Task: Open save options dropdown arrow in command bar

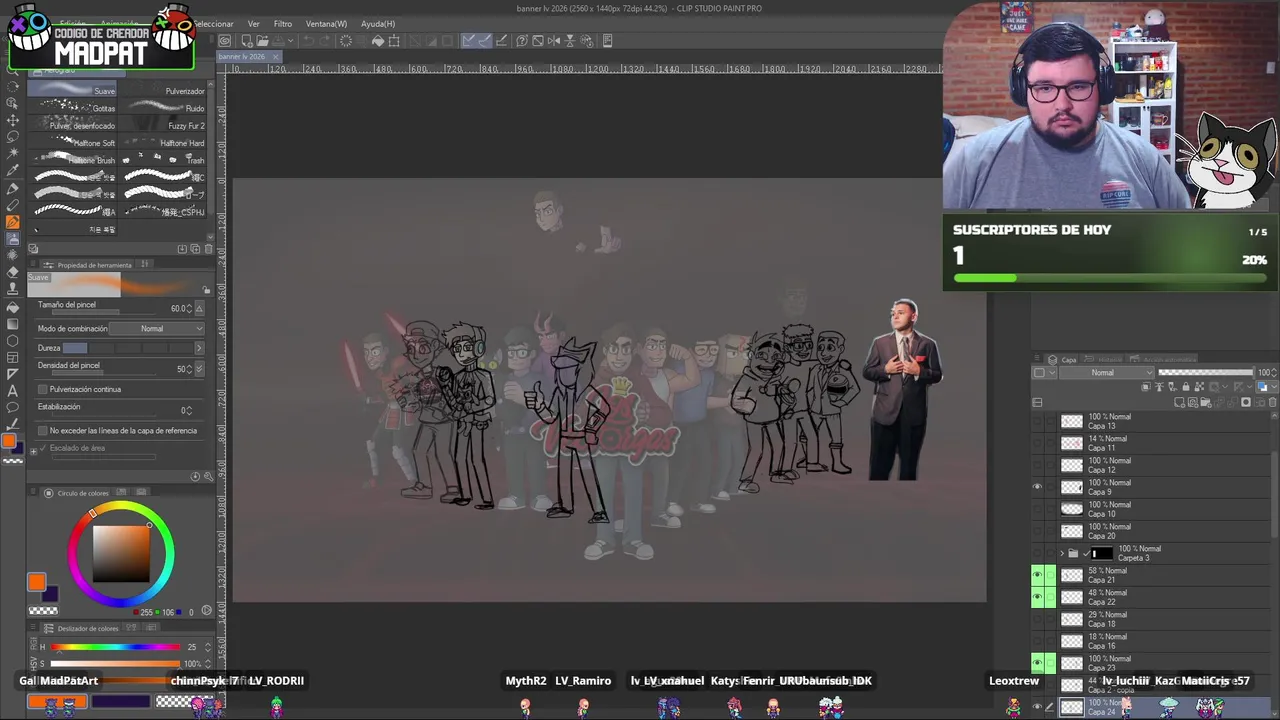Action: [x=291, y=41]
